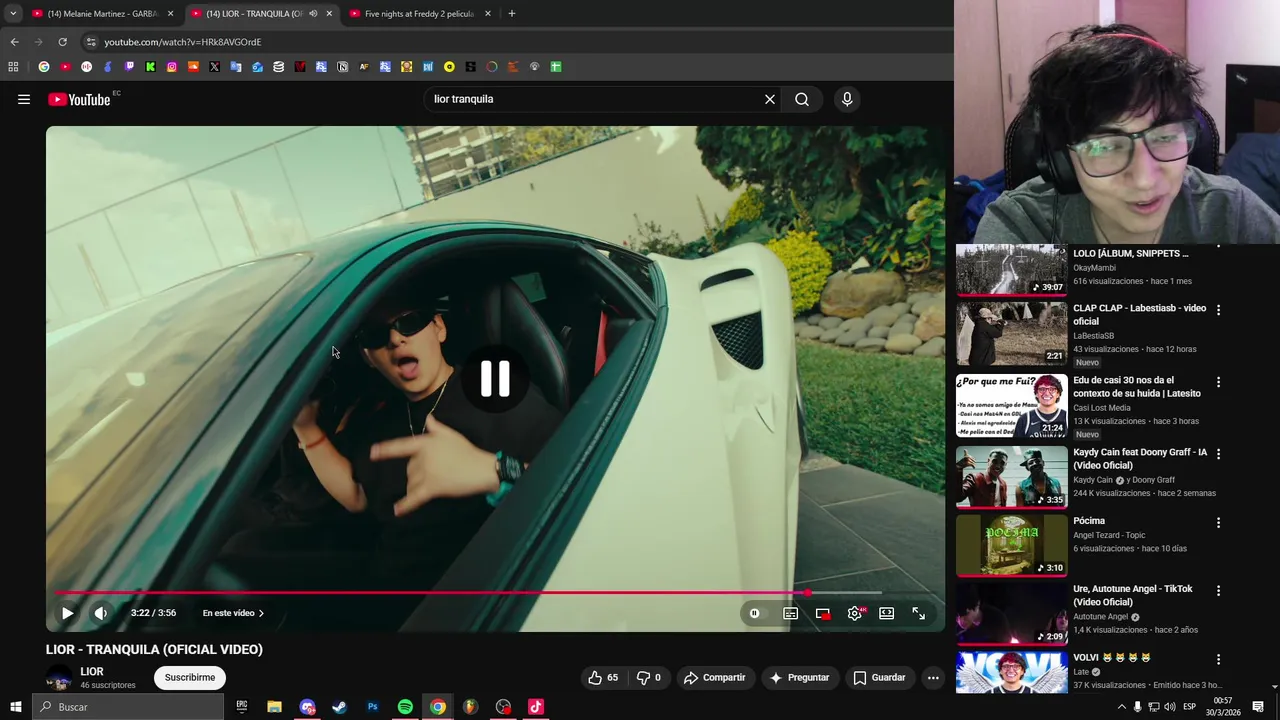Image resolution: width=1280 pixels, height=720 pixels.
Task: Go back with browser back arrow
Action: click(x=14, y=42)
